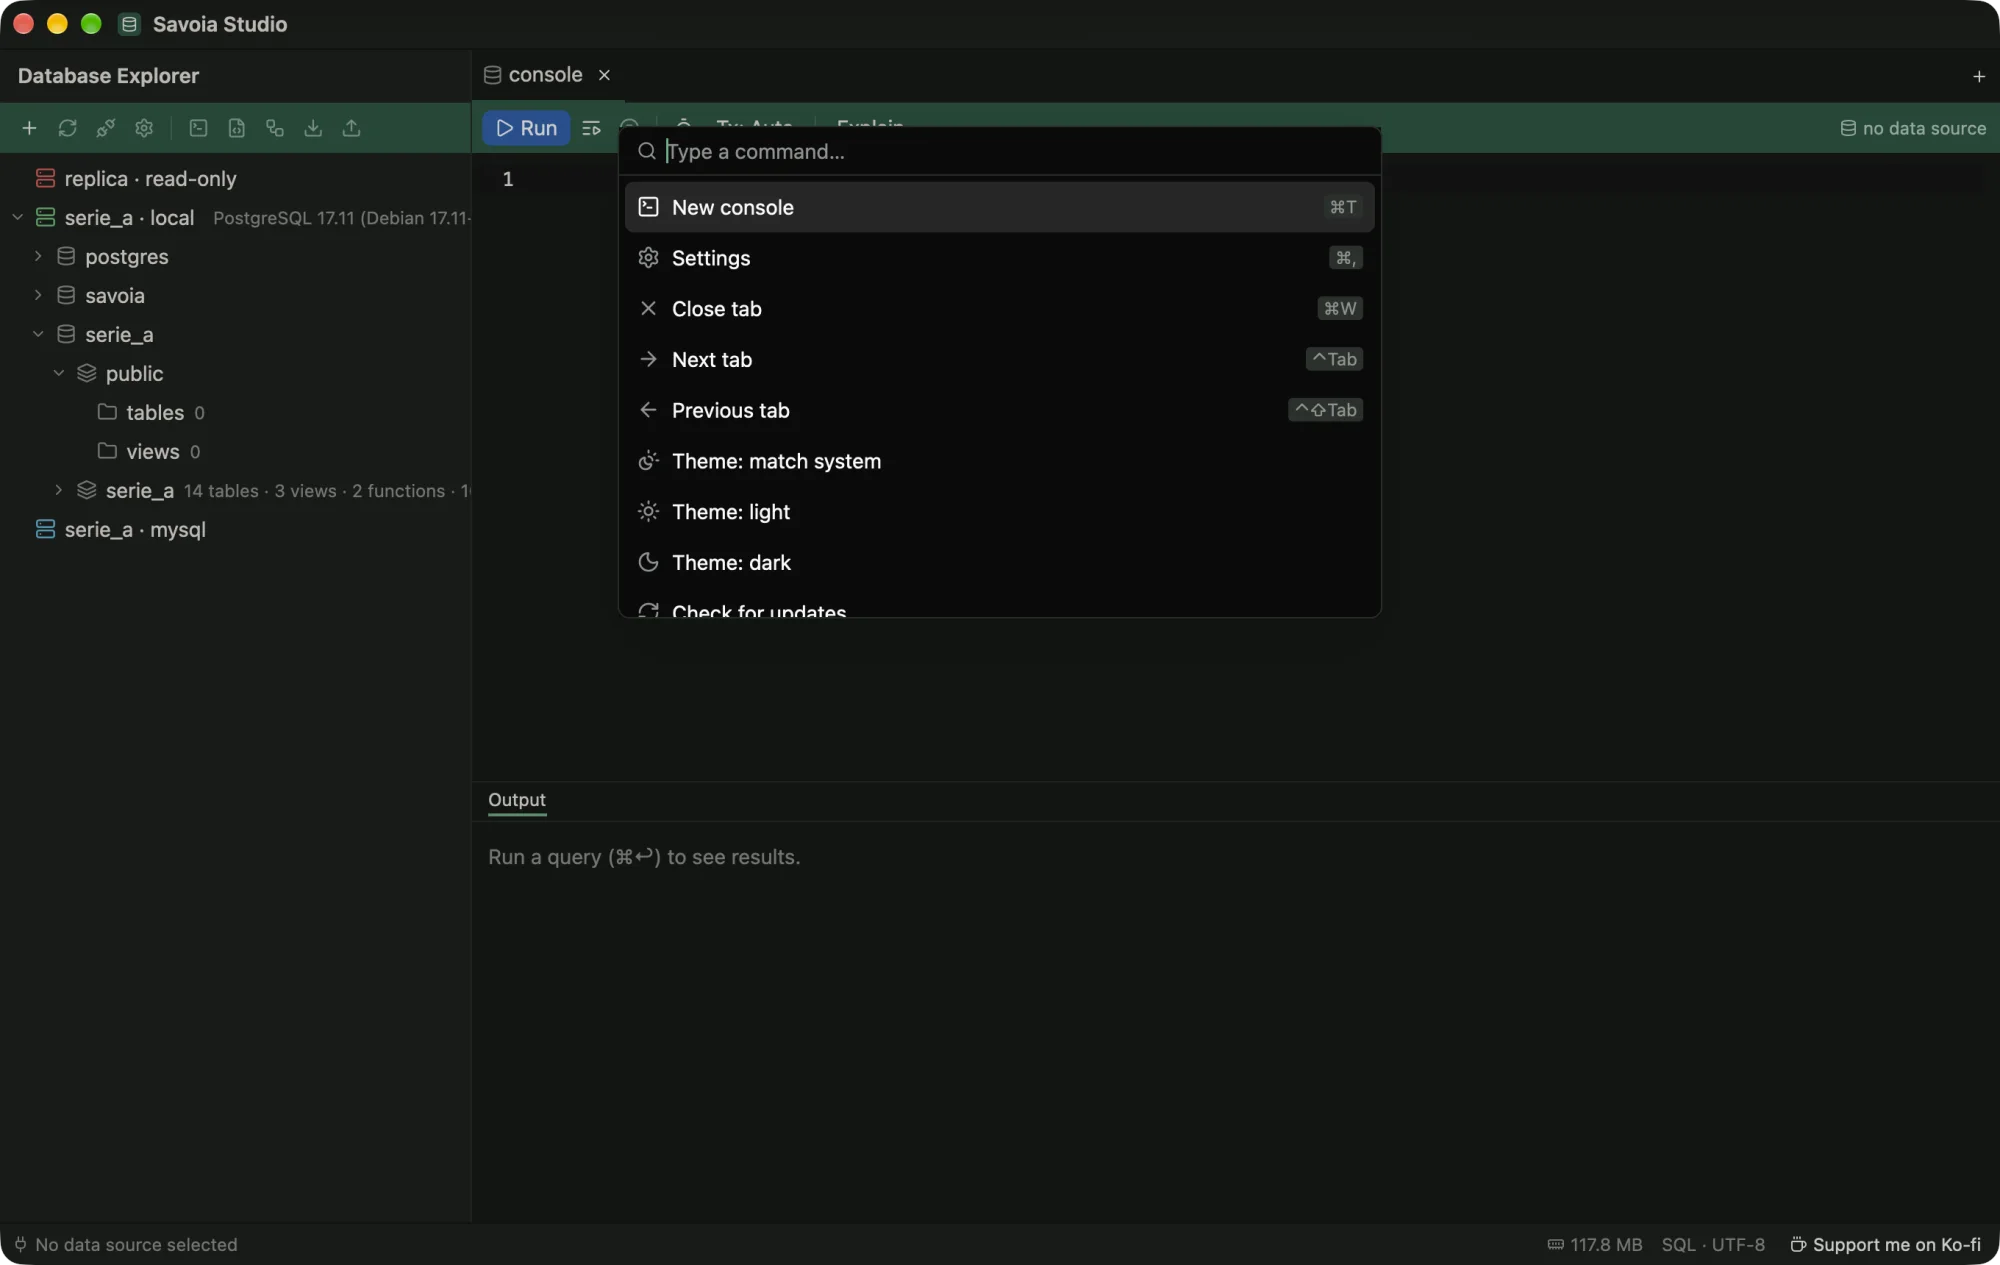This screenshot has width=2000, height=1265.
Task: Expand the postgres database node
Action: (38, 256)
